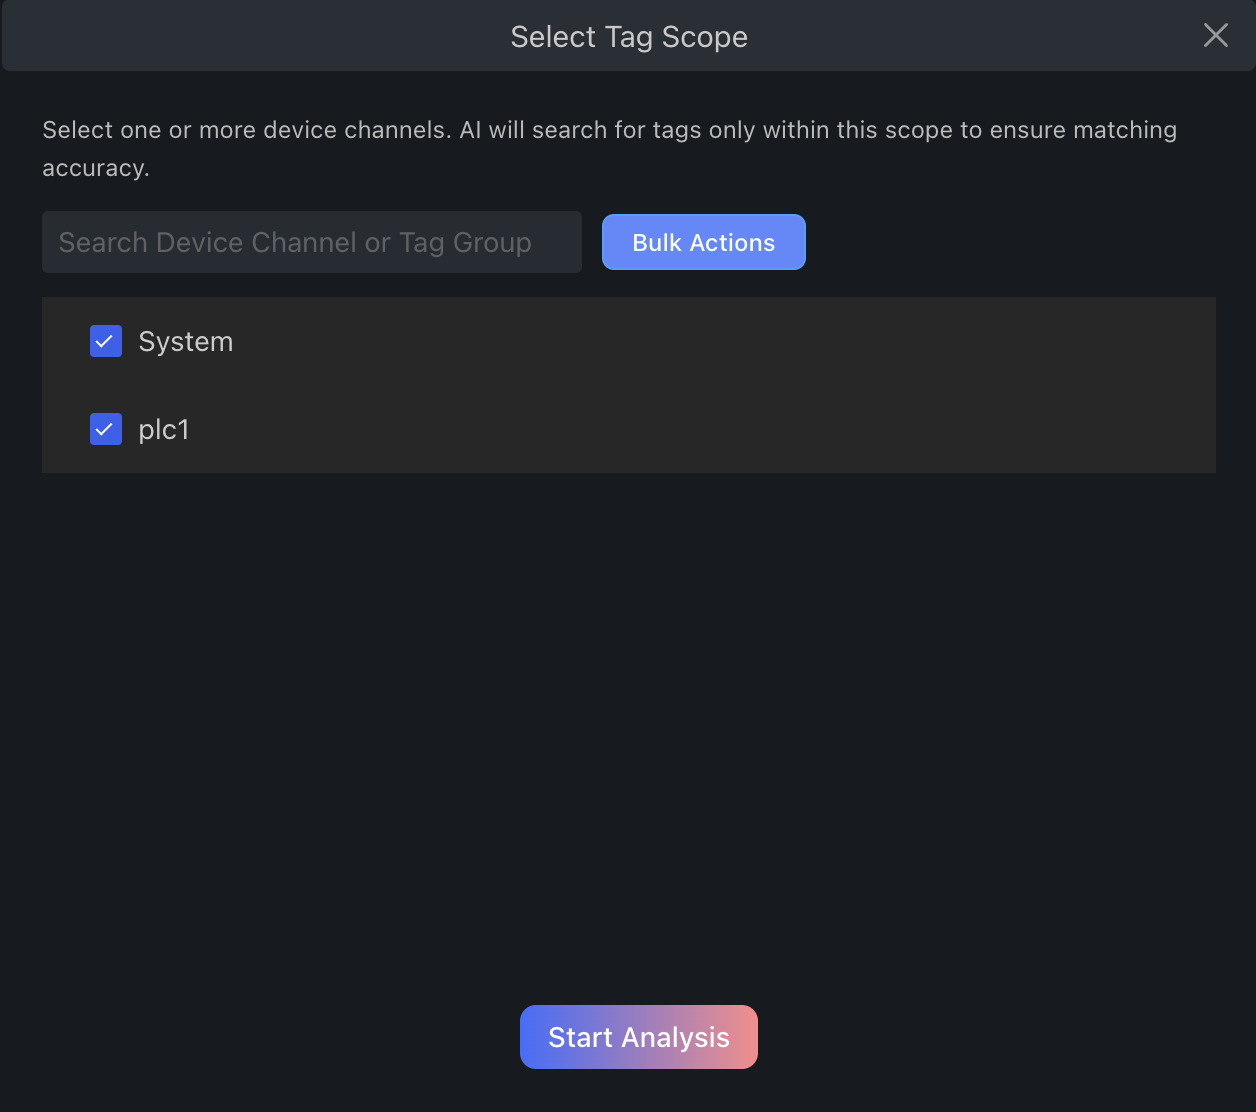The image size is (1256, 1112).
Task: Click the Start Analysis gradient button
Action: click(638, 1037)
